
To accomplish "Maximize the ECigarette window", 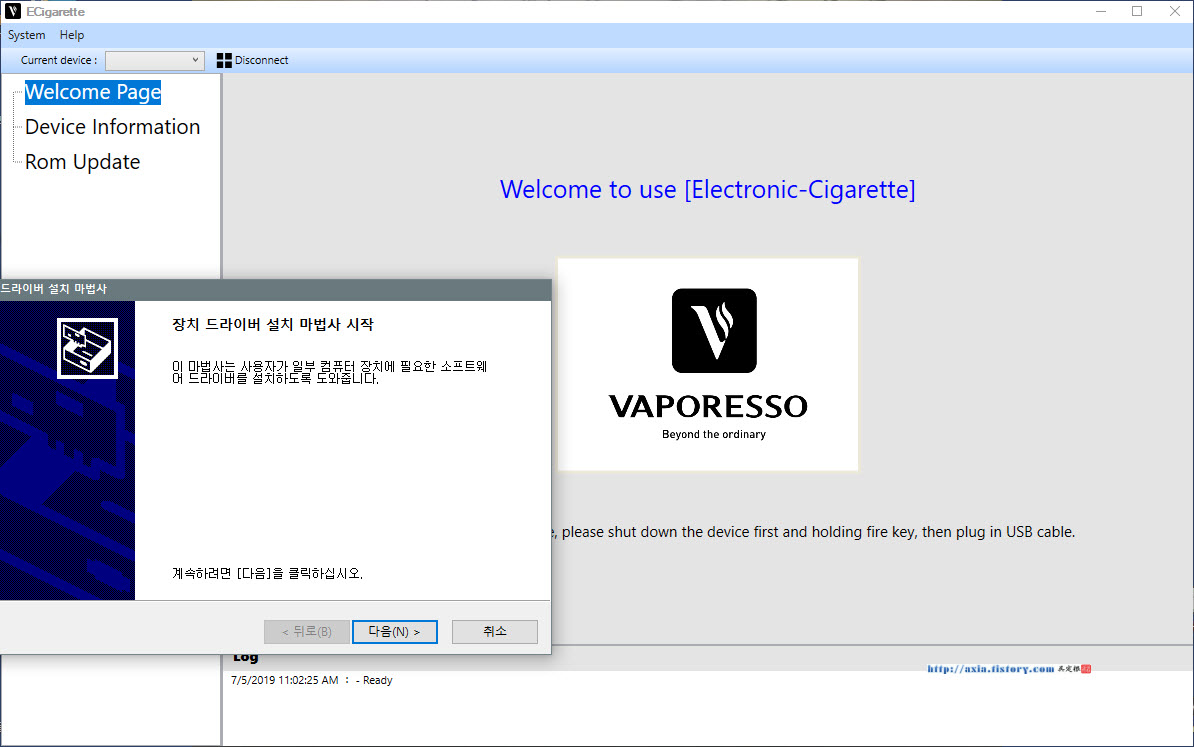I will coord(1137,11).
